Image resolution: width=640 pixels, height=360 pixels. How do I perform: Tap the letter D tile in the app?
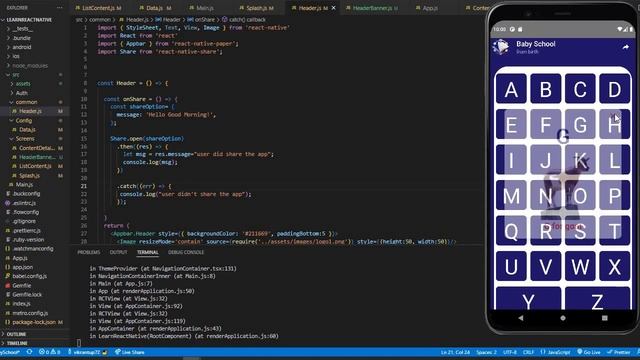[x=615, y=89]
